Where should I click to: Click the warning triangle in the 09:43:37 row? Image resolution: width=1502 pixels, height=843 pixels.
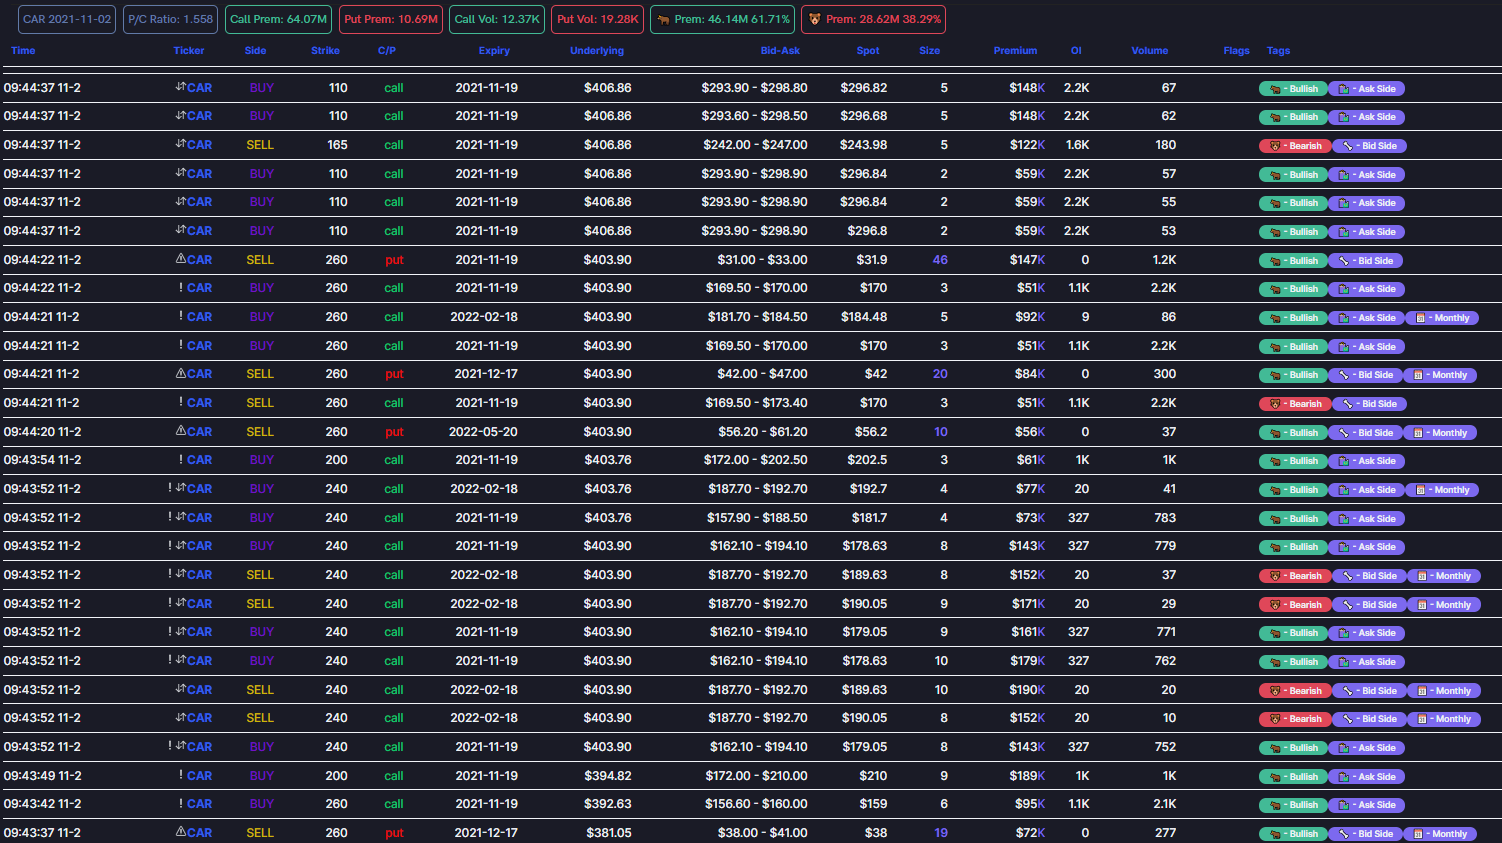[181, 832]
